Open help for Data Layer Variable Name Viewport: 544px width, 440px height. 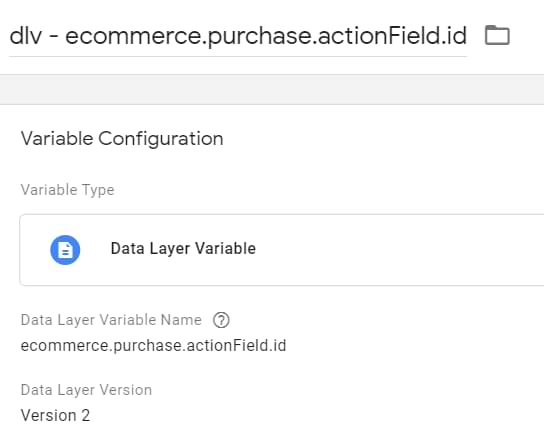pos(221,320)
